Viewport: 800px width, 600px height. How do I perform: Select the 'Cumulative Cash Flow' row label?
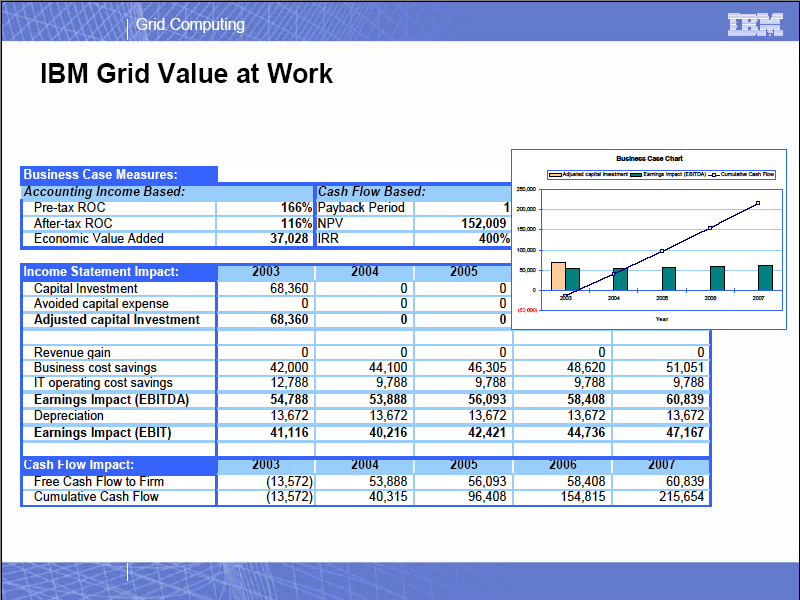pyautogui.click(x=96, y=497)
